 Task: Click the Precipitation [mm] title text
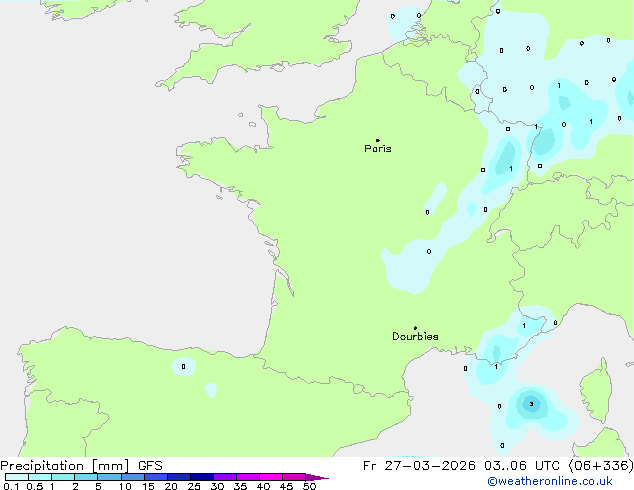pyautogui.click(x=65, y=466)
